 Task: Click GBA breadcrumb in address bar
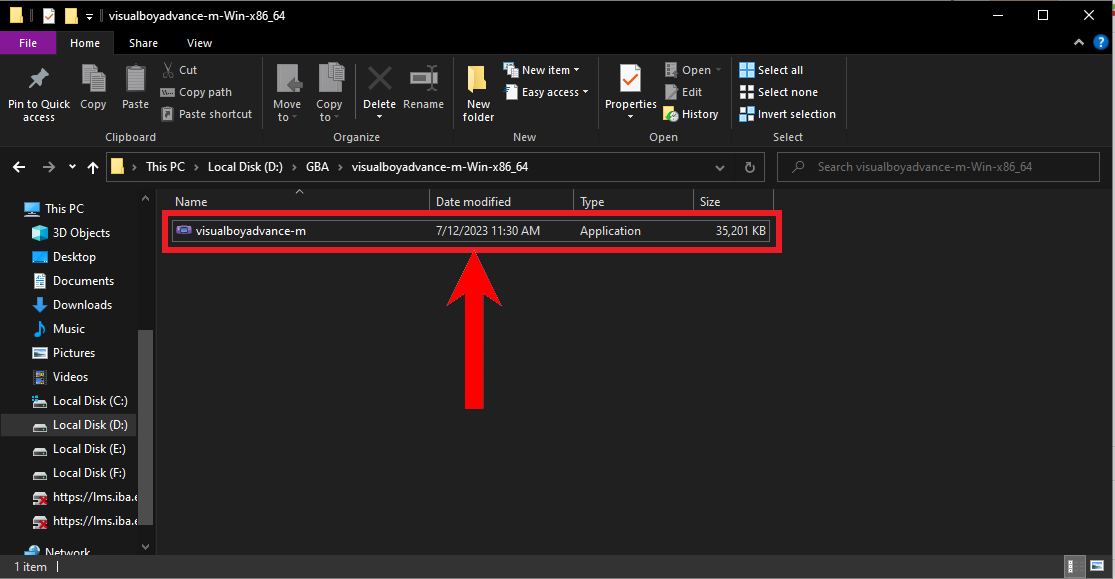tap(317, 166)
